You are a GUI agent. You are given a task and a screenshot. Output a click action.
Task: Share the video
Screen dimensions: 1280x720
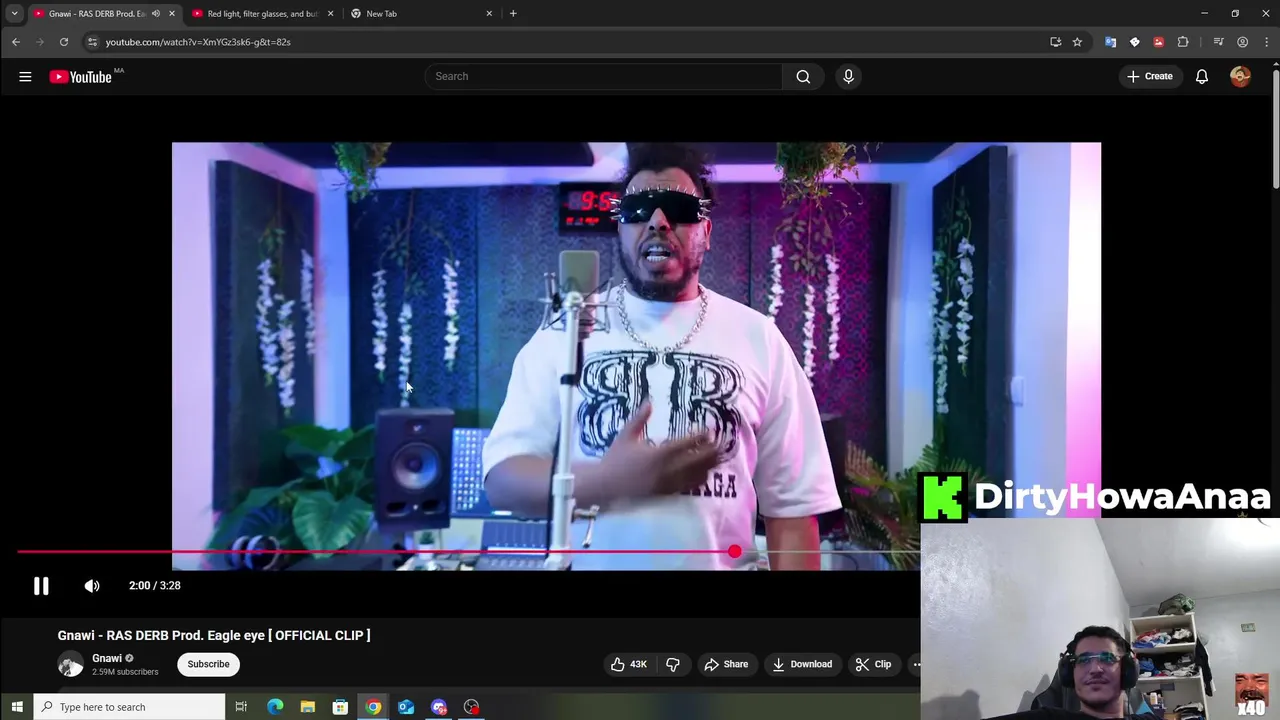pyautogui.click(x=726, y=664)
